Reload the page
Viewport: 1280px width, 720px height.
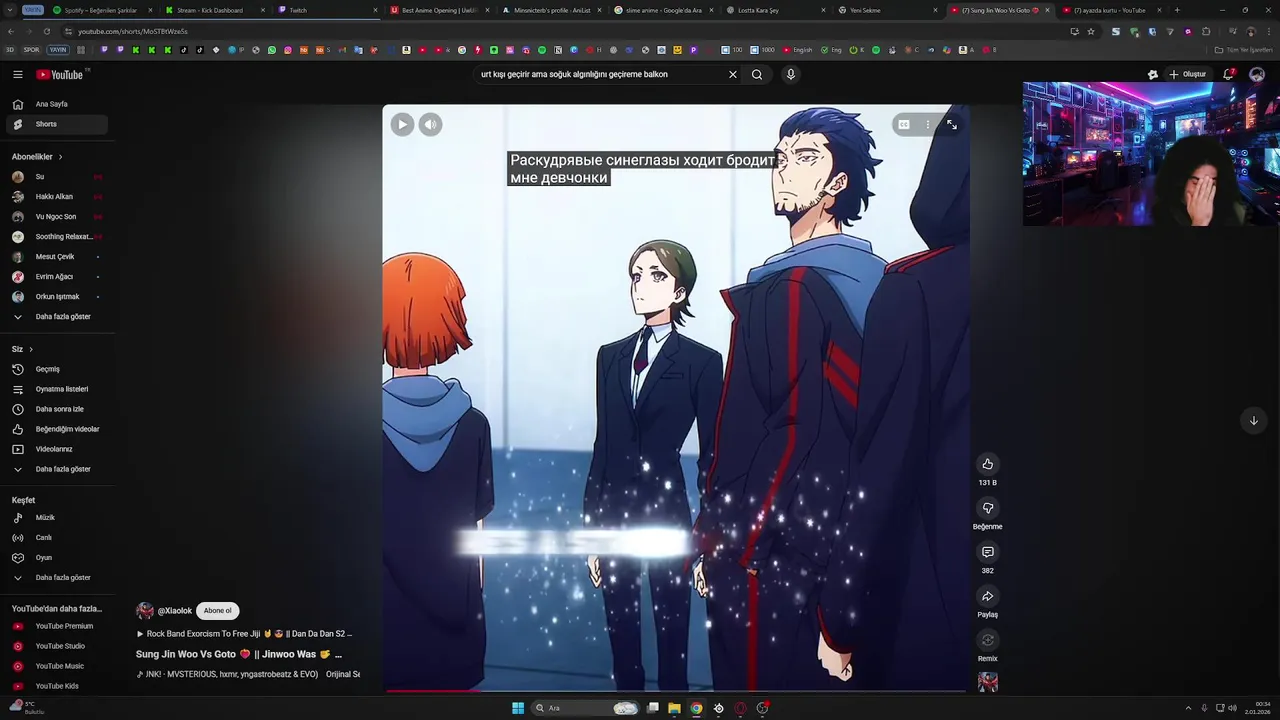click(46, 31)
